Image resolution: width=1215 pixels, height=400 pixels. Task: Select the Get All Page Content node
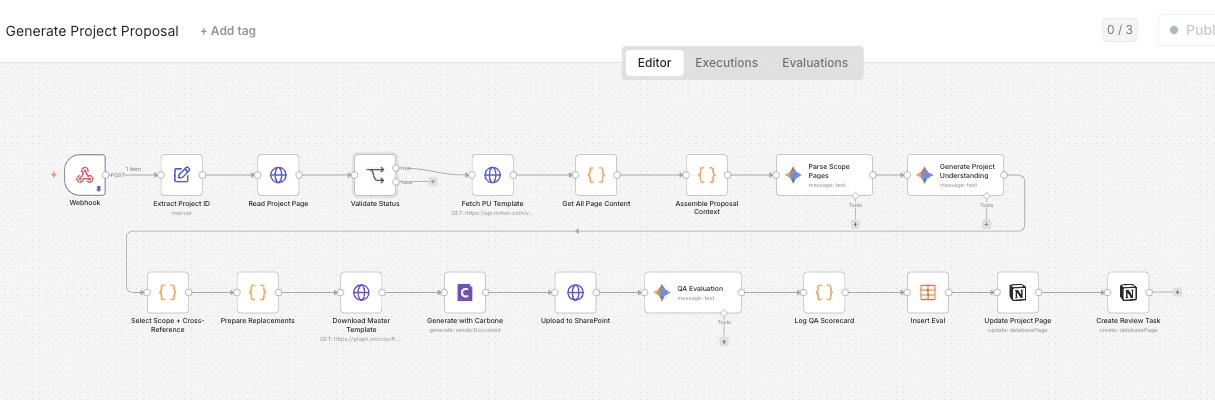[596, 175]
